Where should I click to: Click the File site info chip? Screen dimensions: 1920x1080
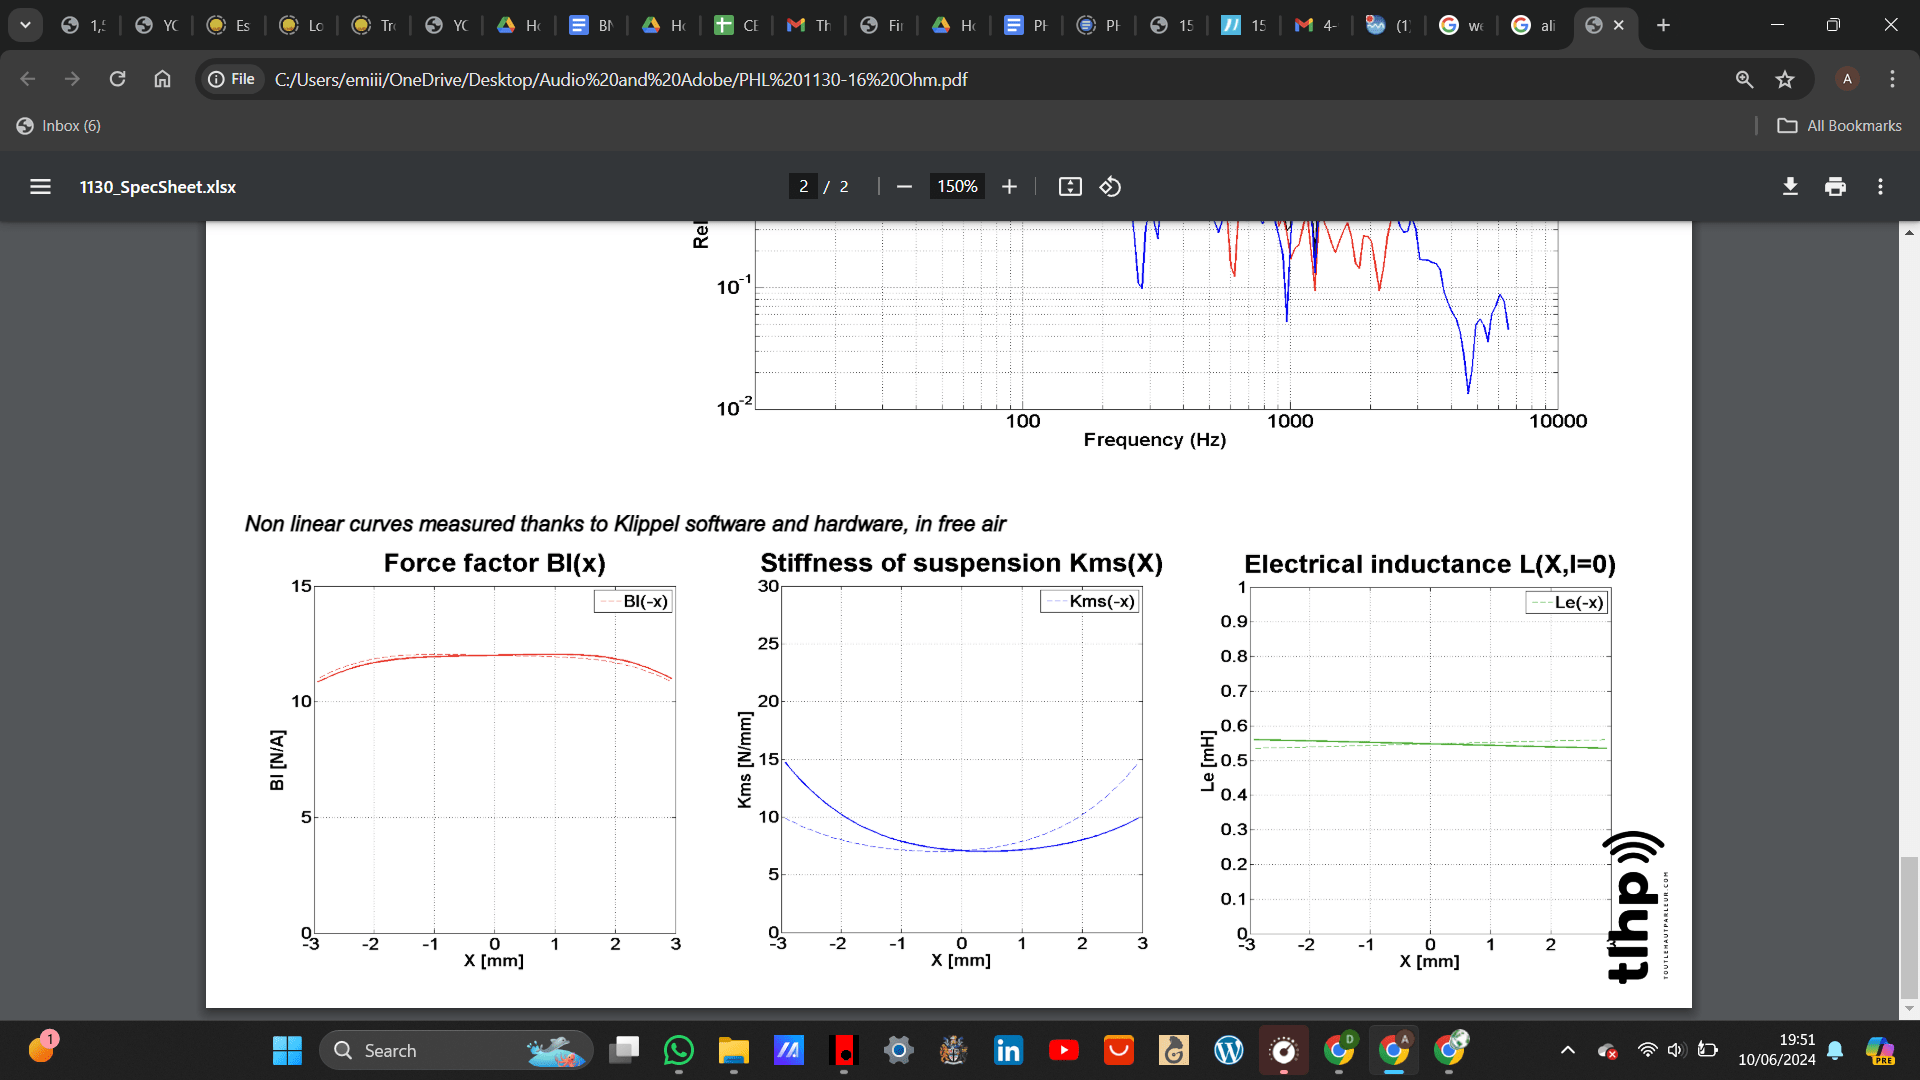click(x=231, y=79)
